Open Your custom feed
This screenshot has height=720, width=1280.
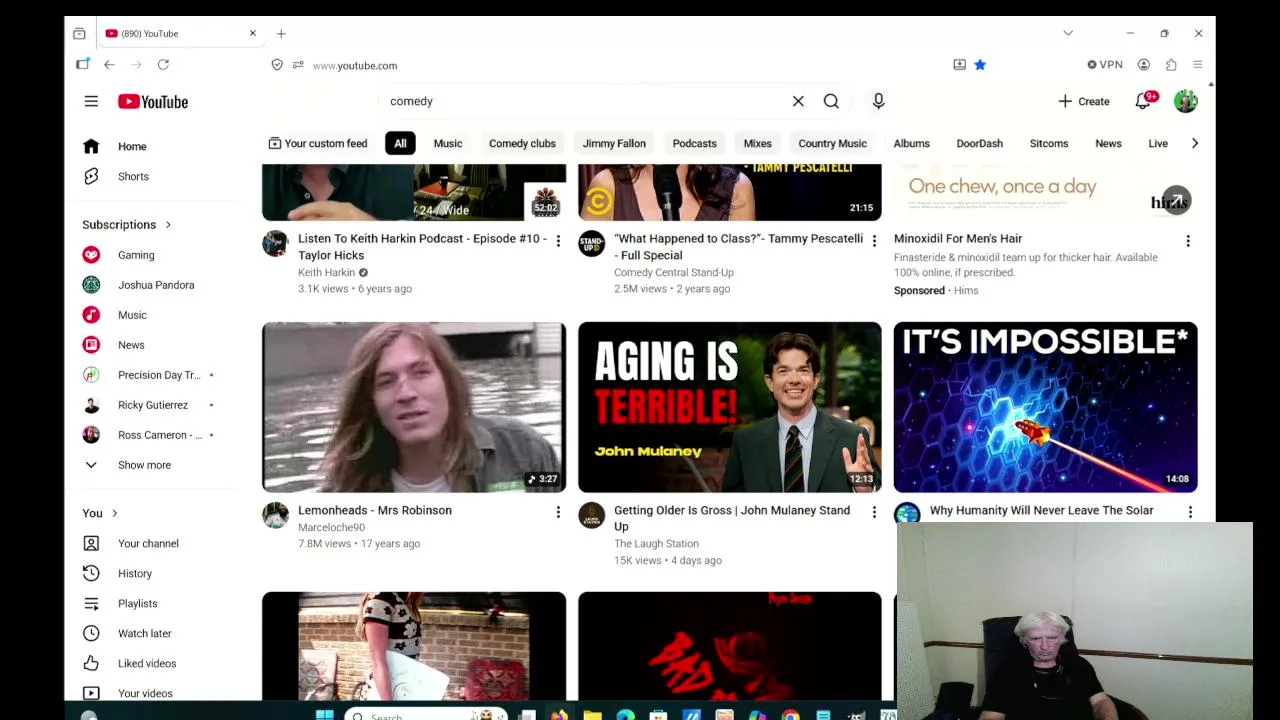317,143
